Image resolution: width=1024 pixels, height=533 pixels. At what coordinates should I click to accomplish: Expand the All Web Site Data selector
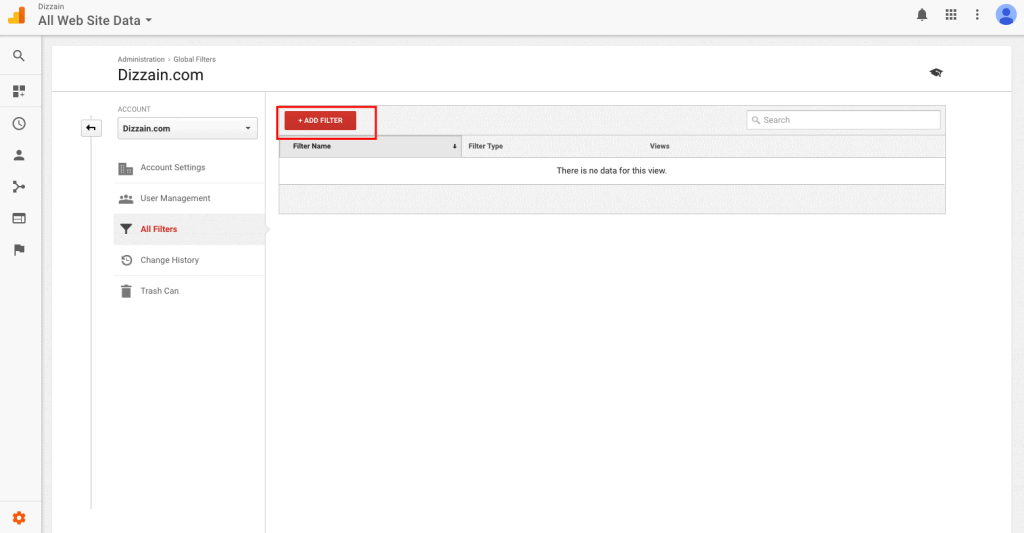(95, 21)
